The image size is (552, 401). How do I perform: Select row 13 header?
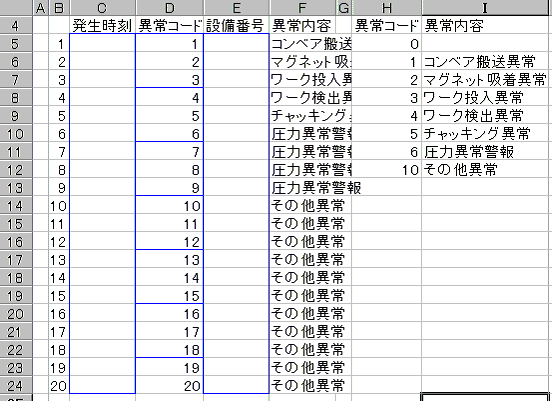(16, 188)
